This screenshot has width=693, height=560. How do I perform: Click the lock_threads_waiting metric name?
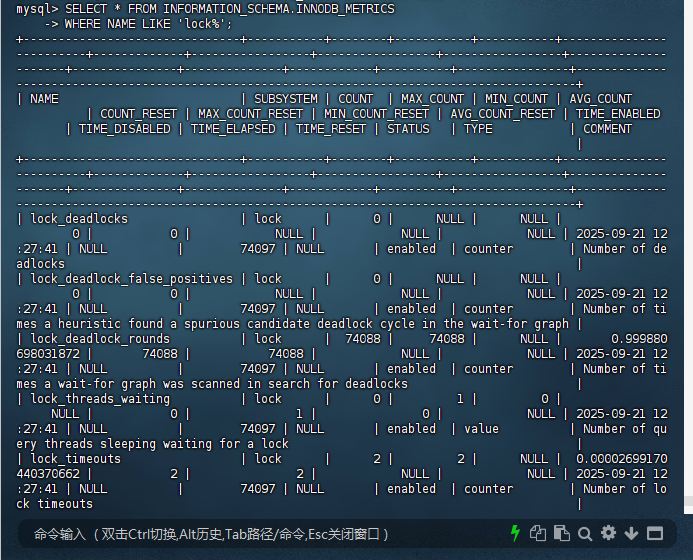coord(100,399)
